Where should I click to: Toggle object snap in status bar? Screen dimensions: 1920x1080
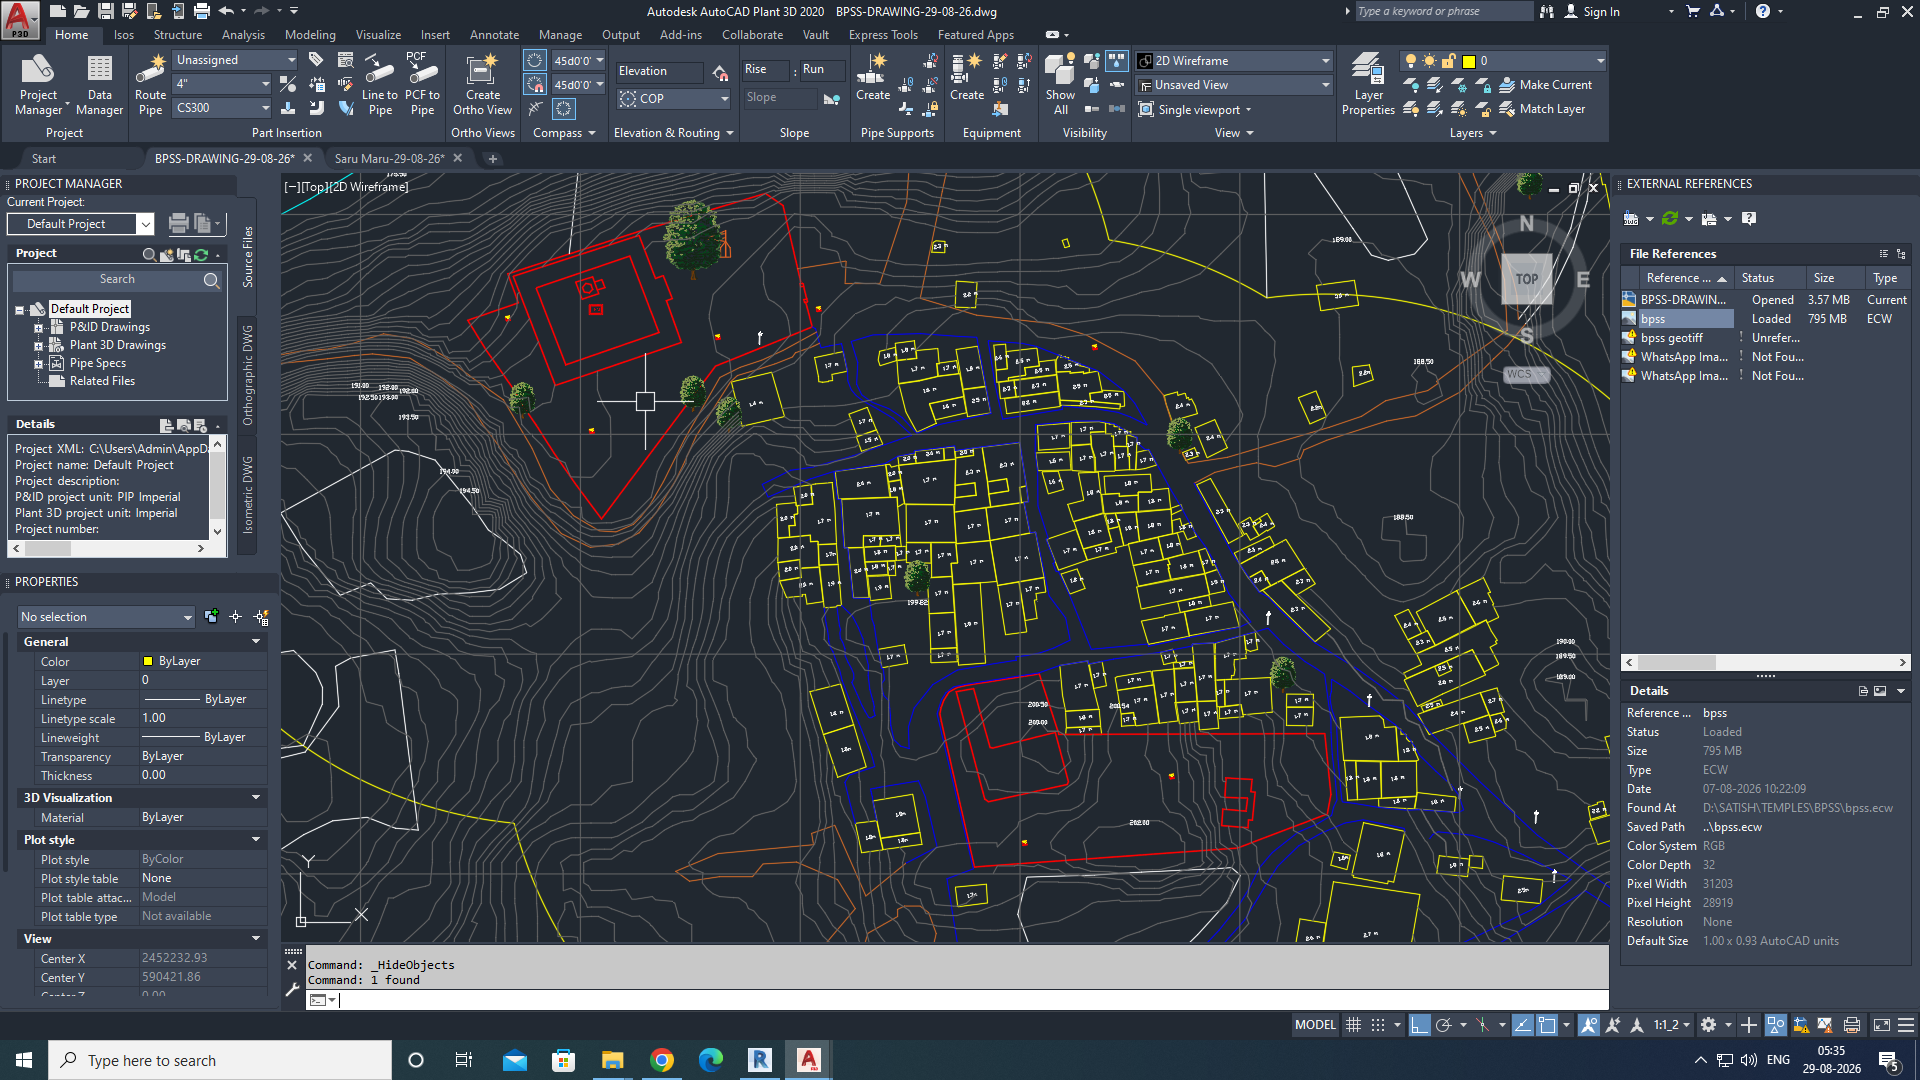[1547, 1025]
